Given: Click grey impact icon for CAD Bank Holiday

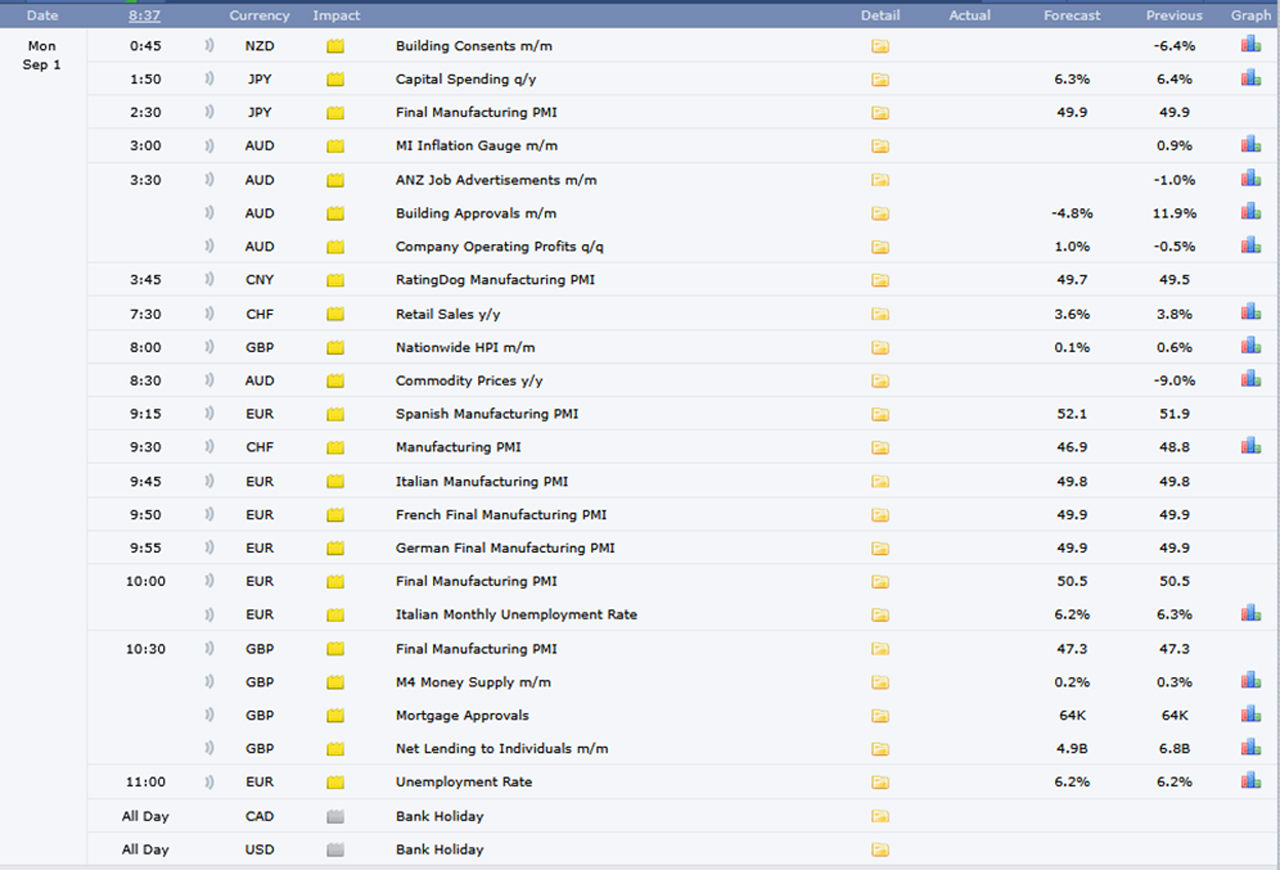Looking at the screenshot, I should click(x=335, y=817).
